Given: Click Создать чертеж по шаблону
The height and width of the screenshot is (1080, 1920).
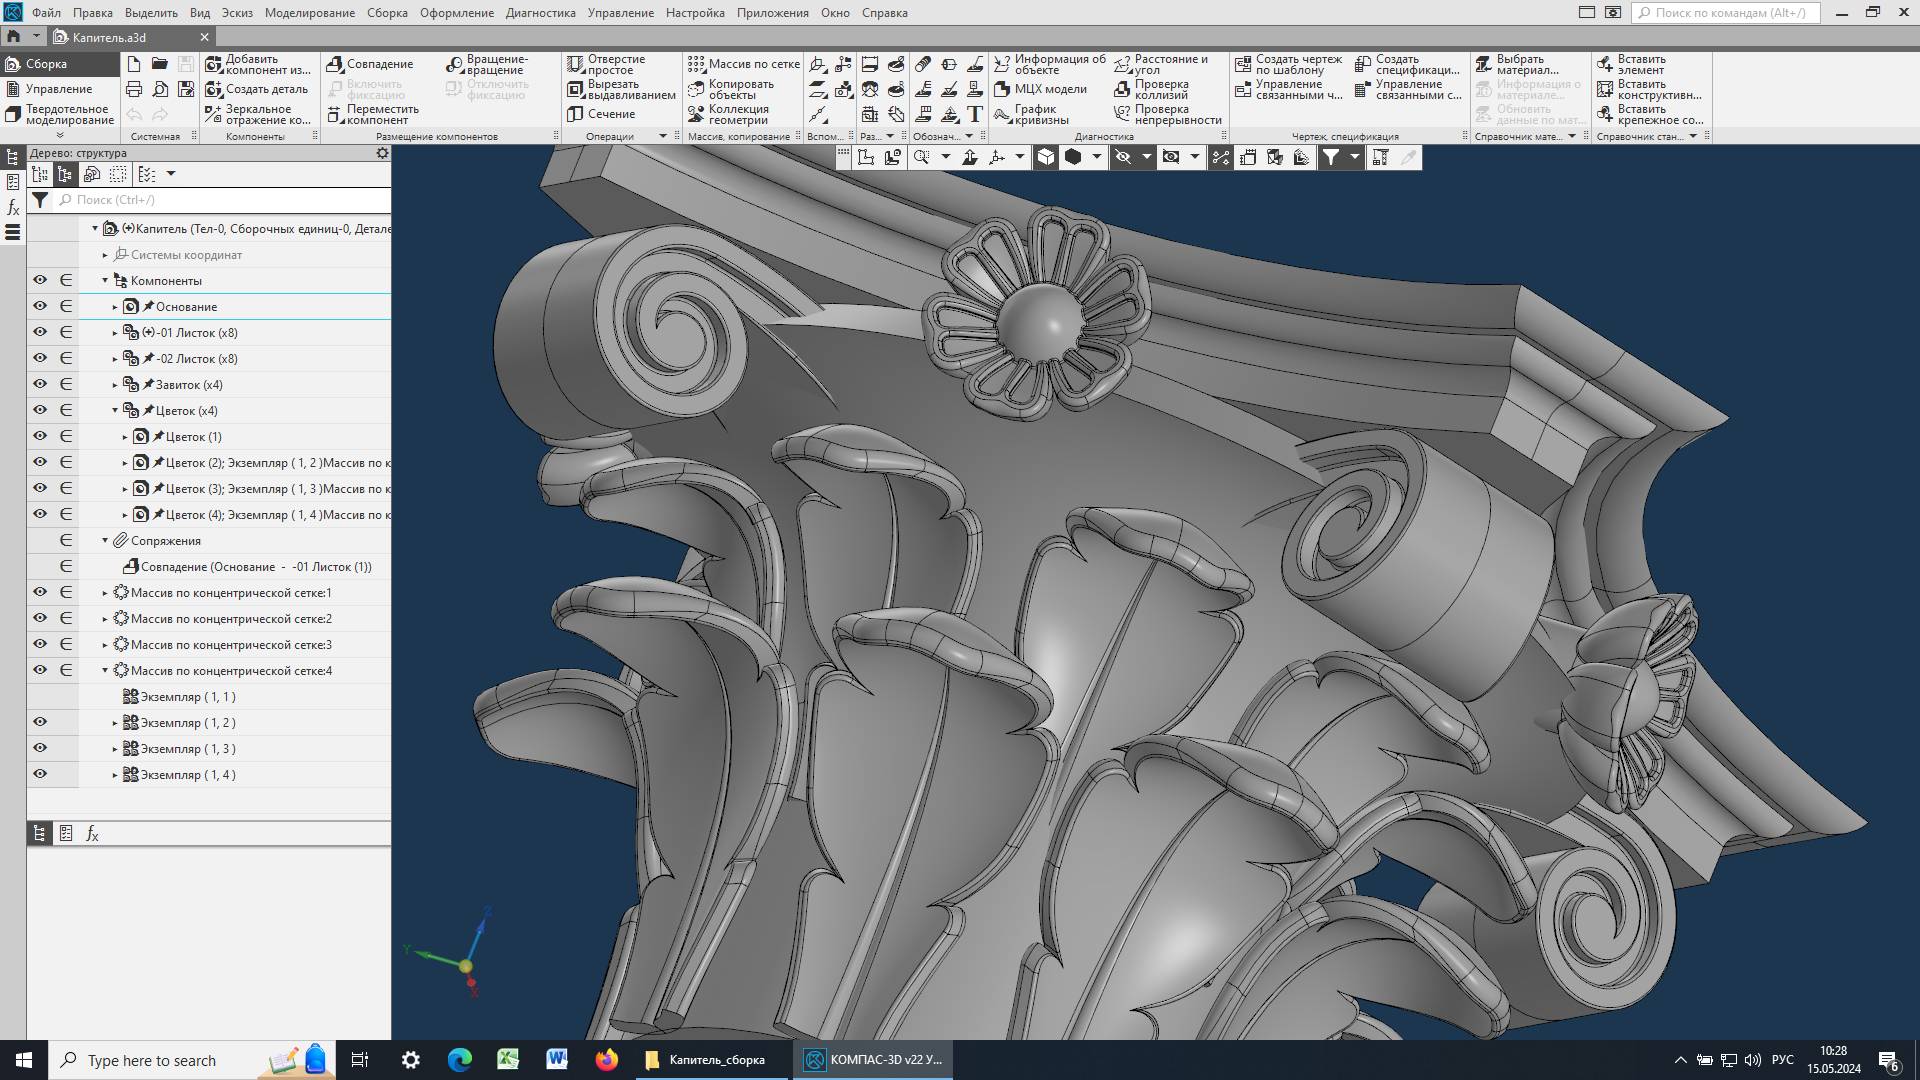Looking at the screenshot, I should coord(1288,64).
